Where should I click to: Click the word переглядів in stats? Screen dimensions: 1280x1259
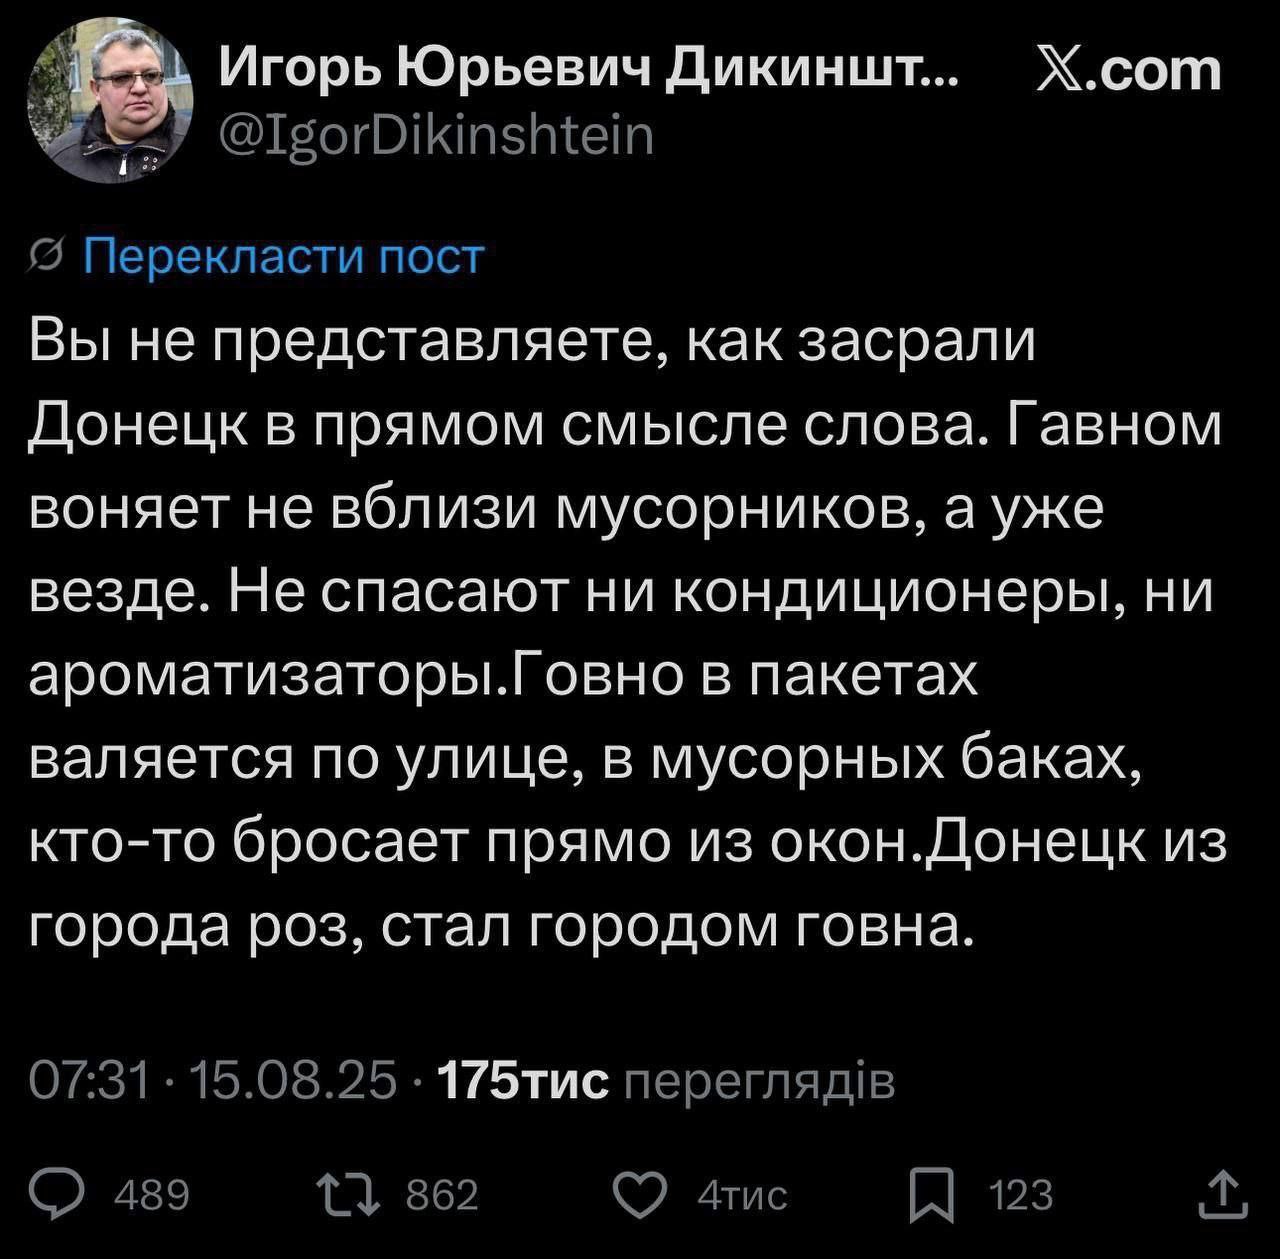759,1083
